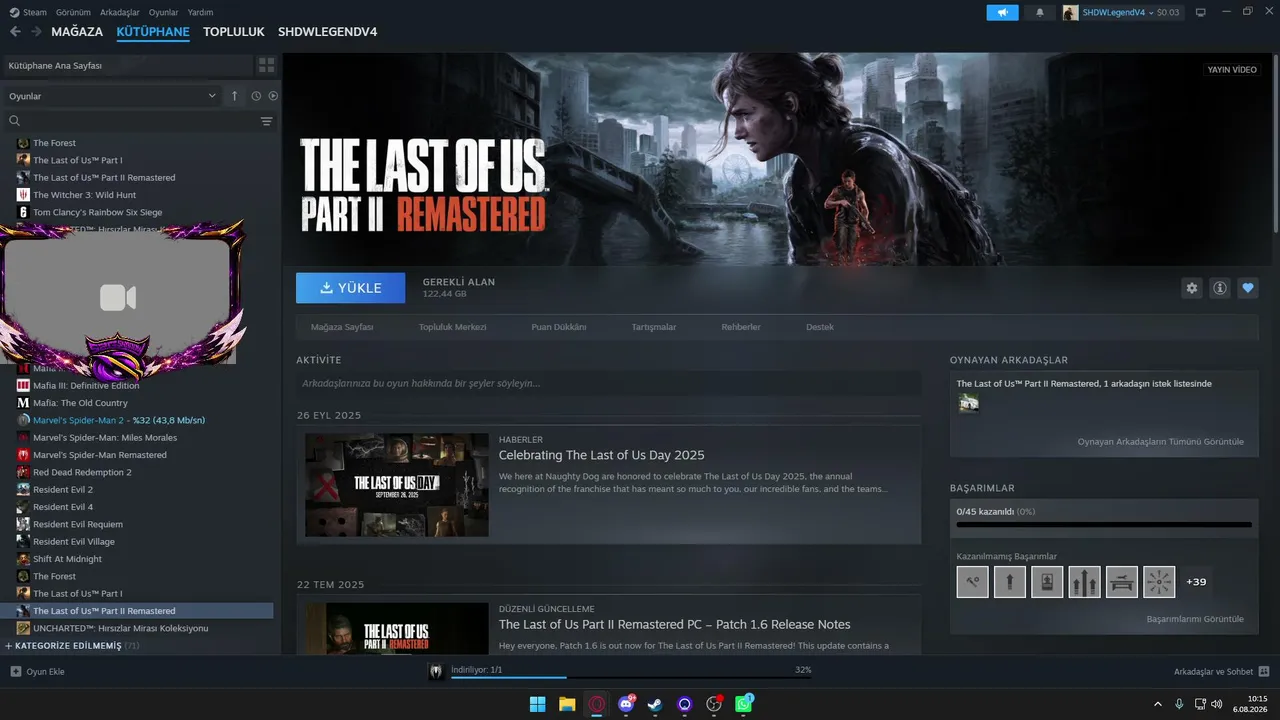Launch Big Picture mode via monitor icon
Viewport: 1280px width, 720px height.
[x=1201, y=12]
